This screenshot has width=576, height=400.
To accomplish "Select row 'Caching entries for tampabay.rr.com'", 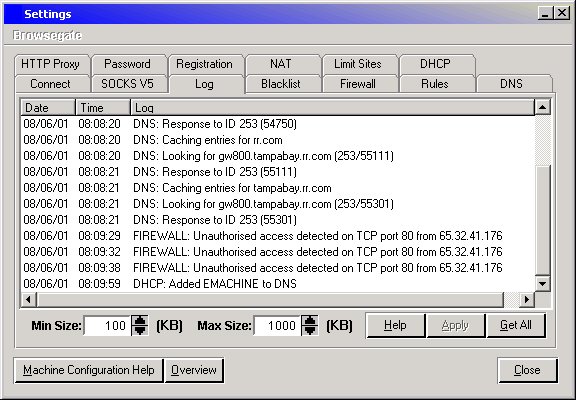I will [x=277, y=188].
